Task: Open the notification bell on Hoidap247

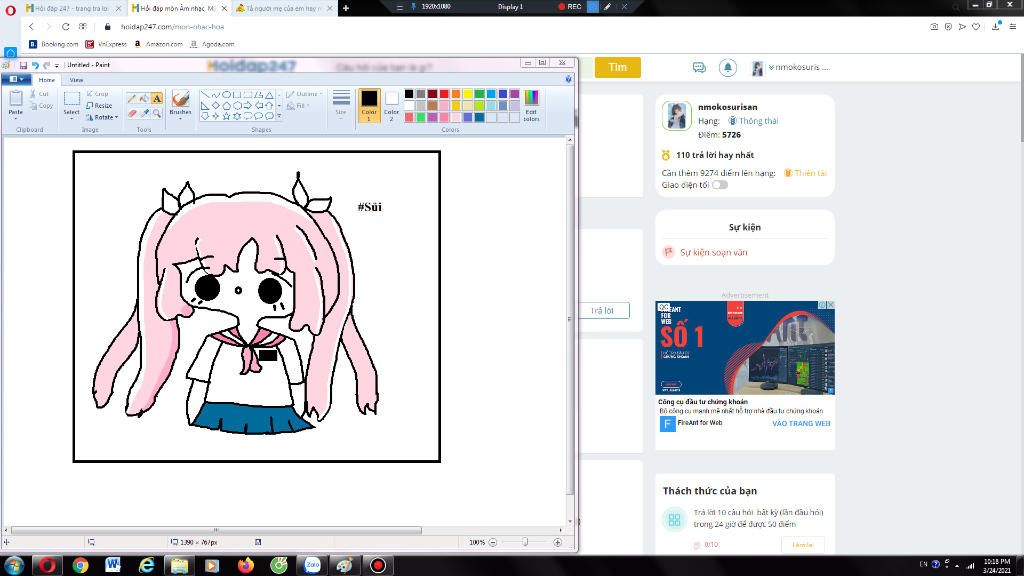Action: click(728, 67)
